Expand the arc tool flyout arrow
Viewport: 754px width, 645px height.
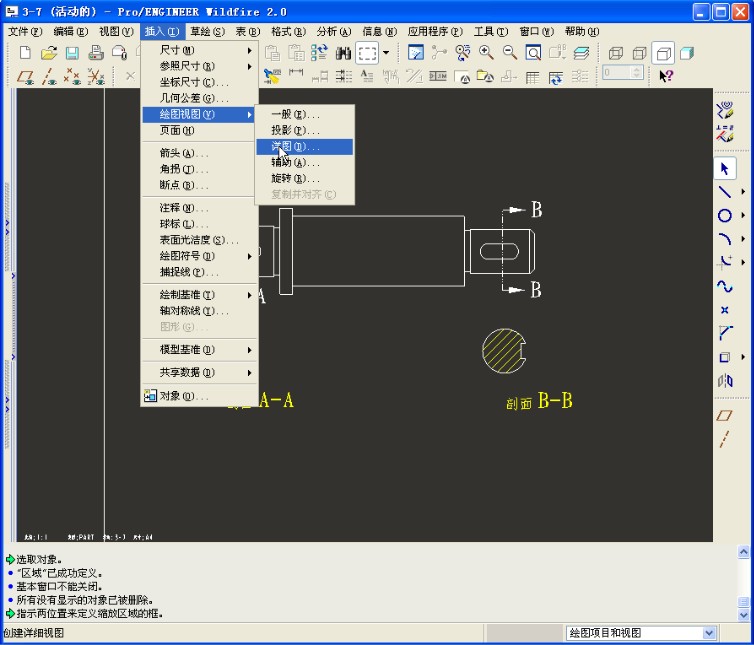coord(743,239)
